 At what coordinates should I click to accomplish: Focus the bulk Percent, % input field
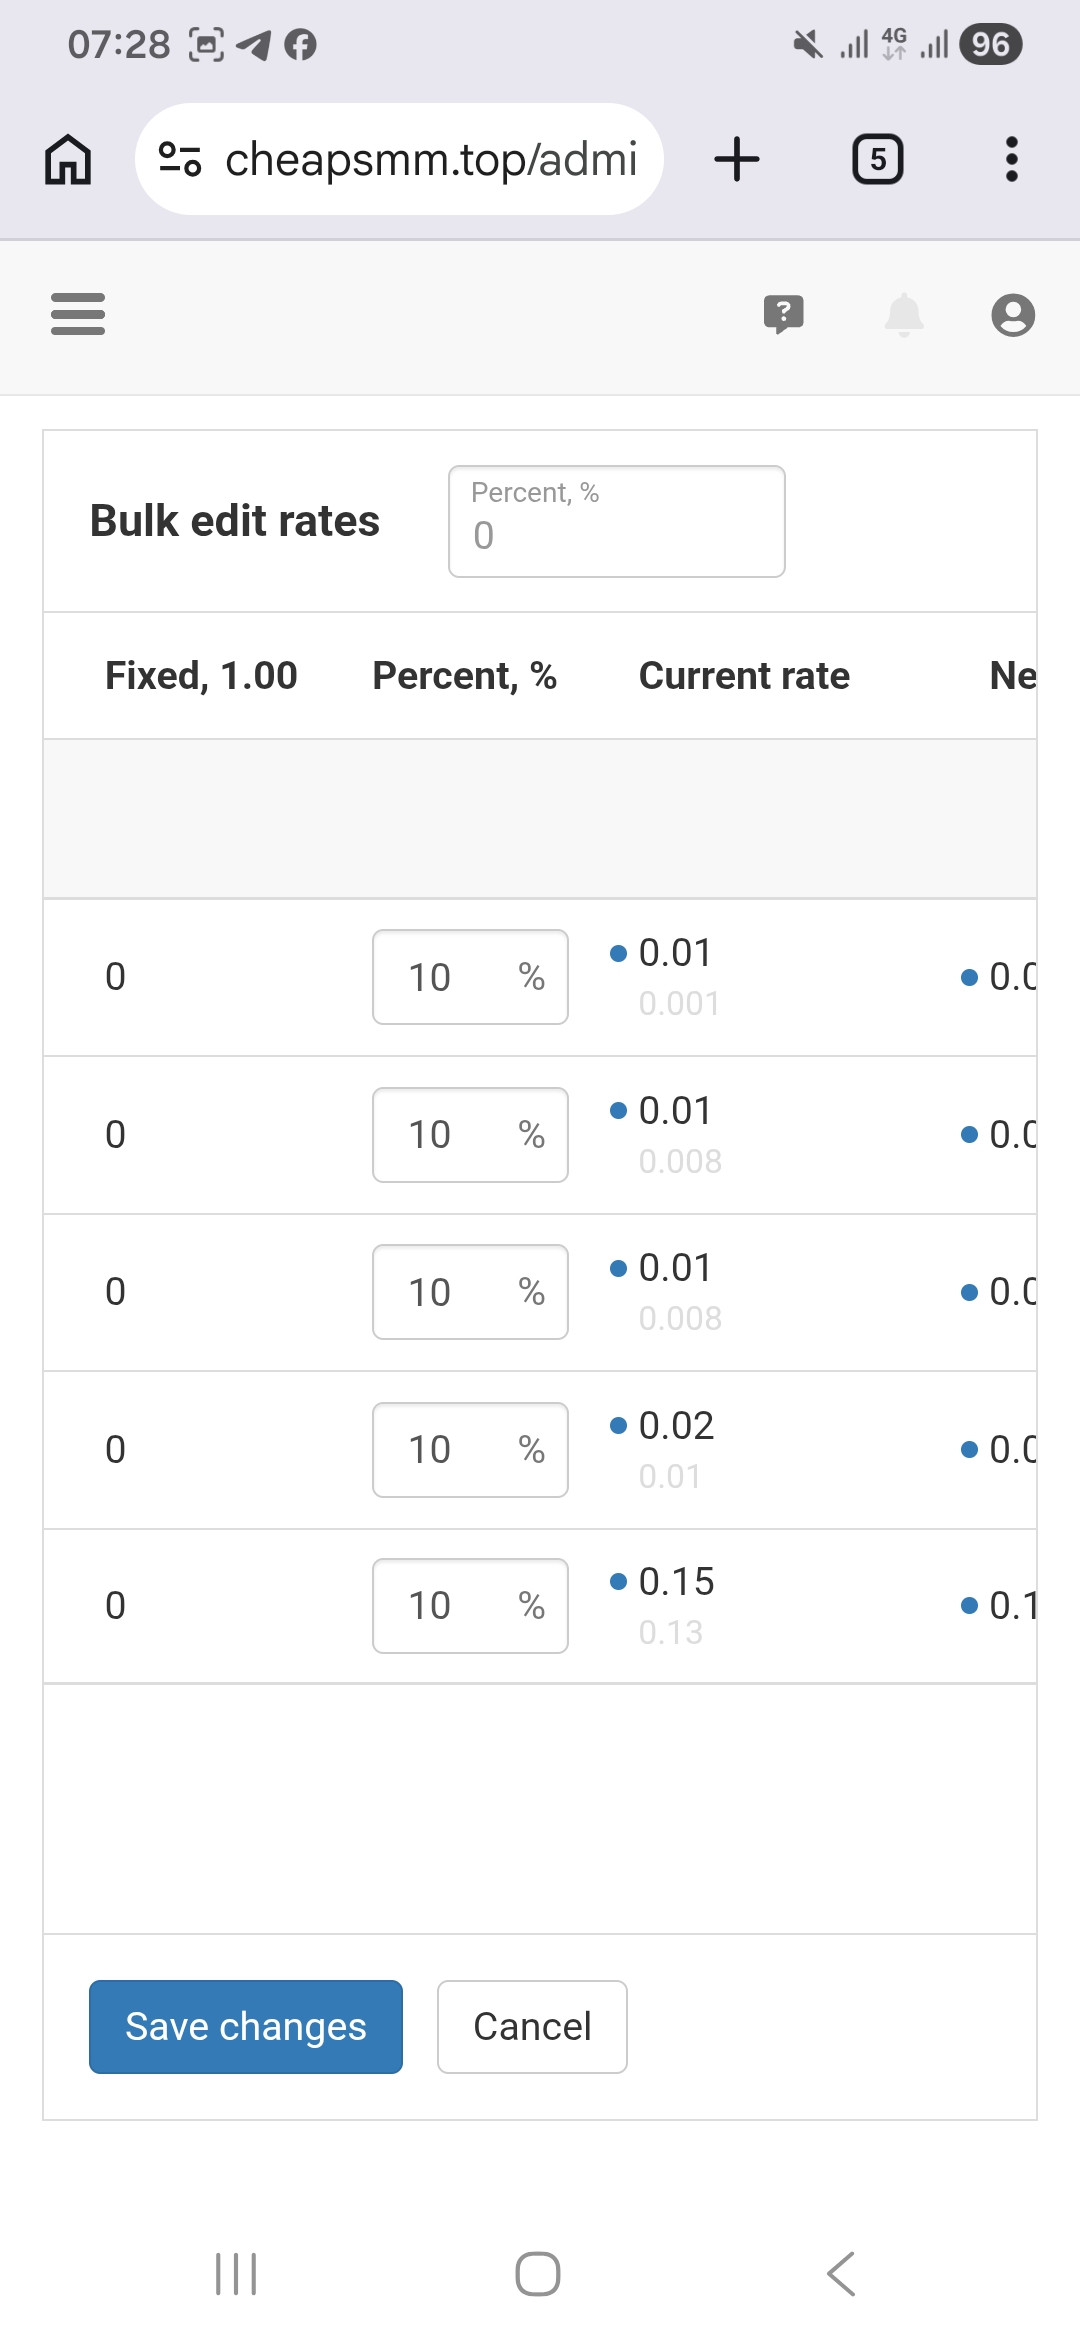[617, 521]
